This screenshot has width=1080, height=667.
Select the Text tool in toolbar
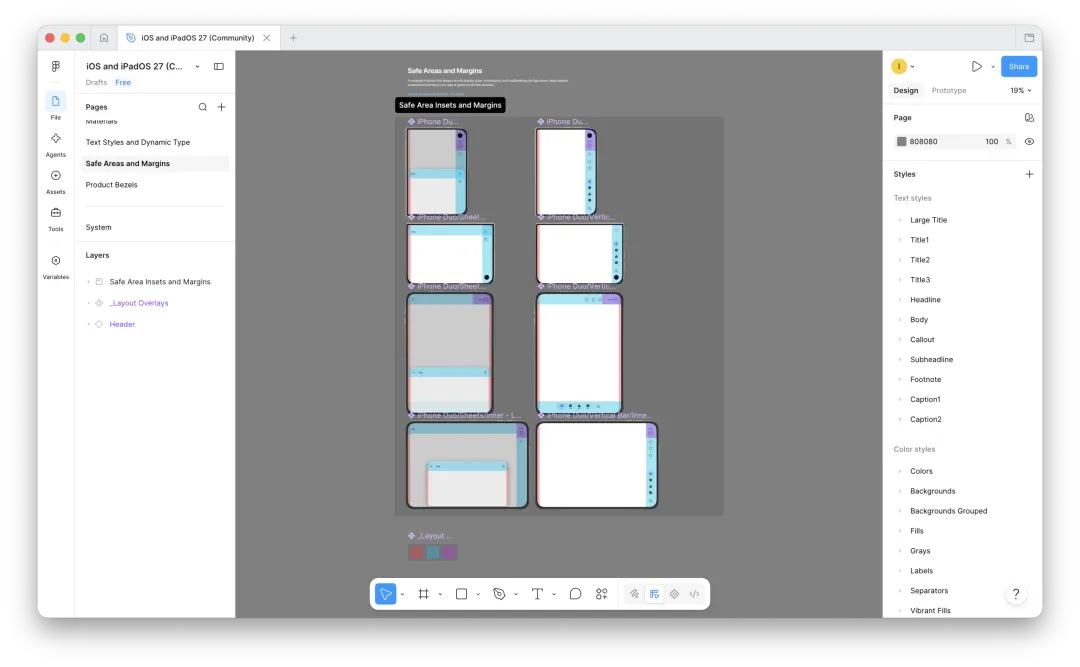tap(537, 594)
